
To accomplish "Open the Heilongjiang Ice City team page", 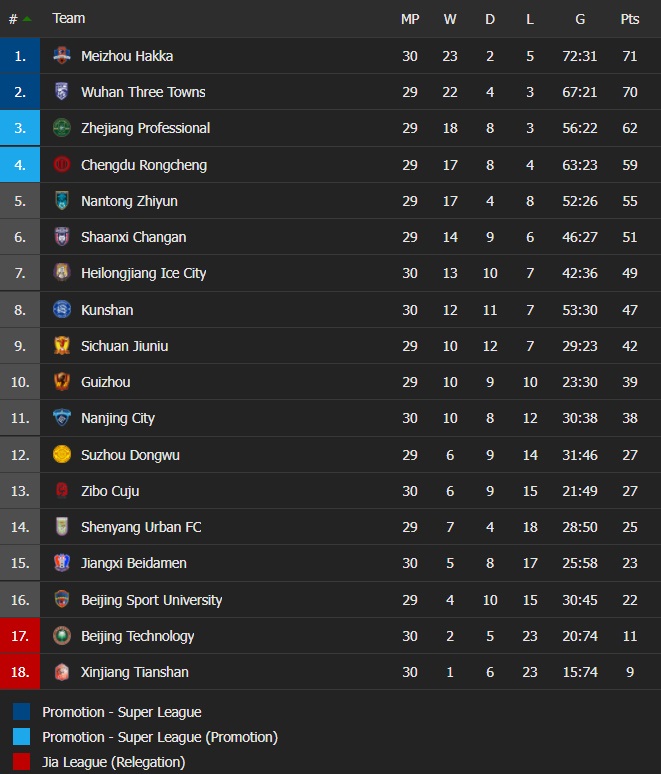I will pos(143,273).
